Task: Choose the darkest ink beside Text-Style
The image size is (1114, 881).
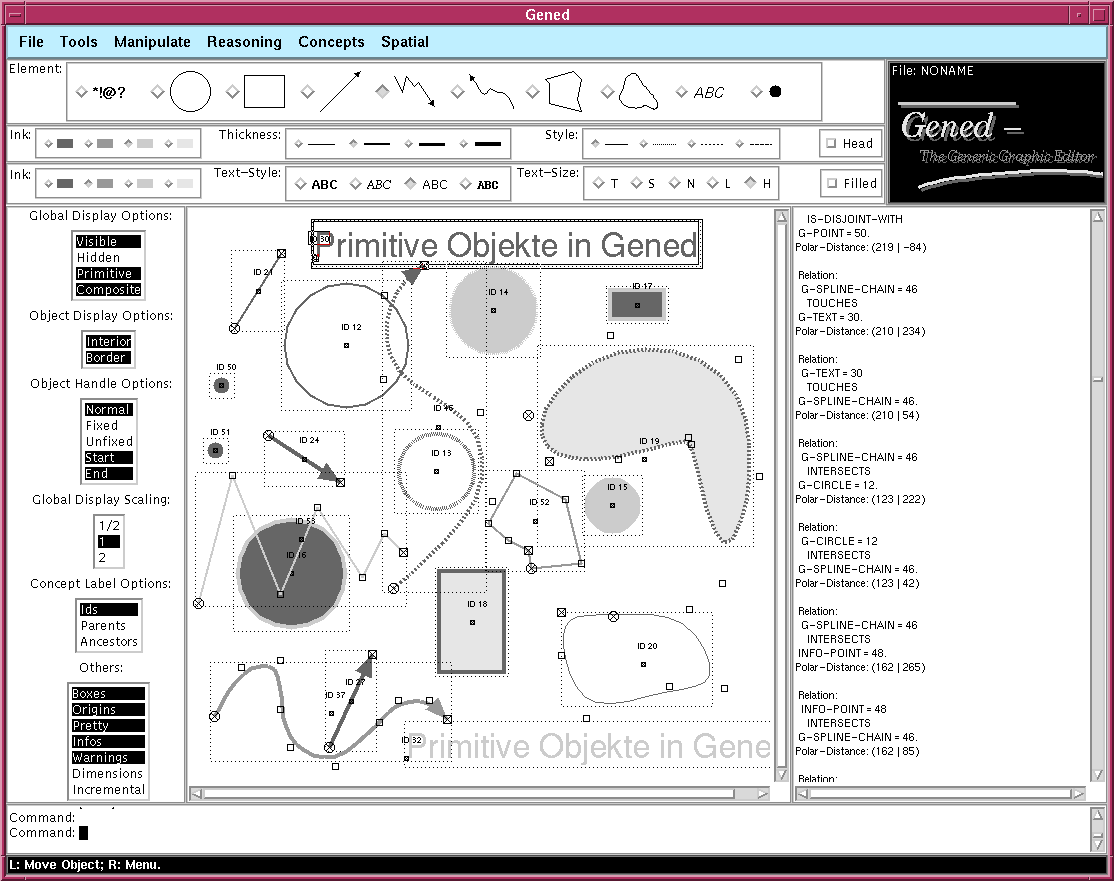Action: [59, 183]
